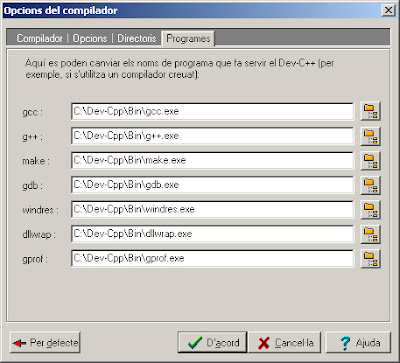Click the Per defecte button
This screenshot has height=363, width=400.
[45, 342]
